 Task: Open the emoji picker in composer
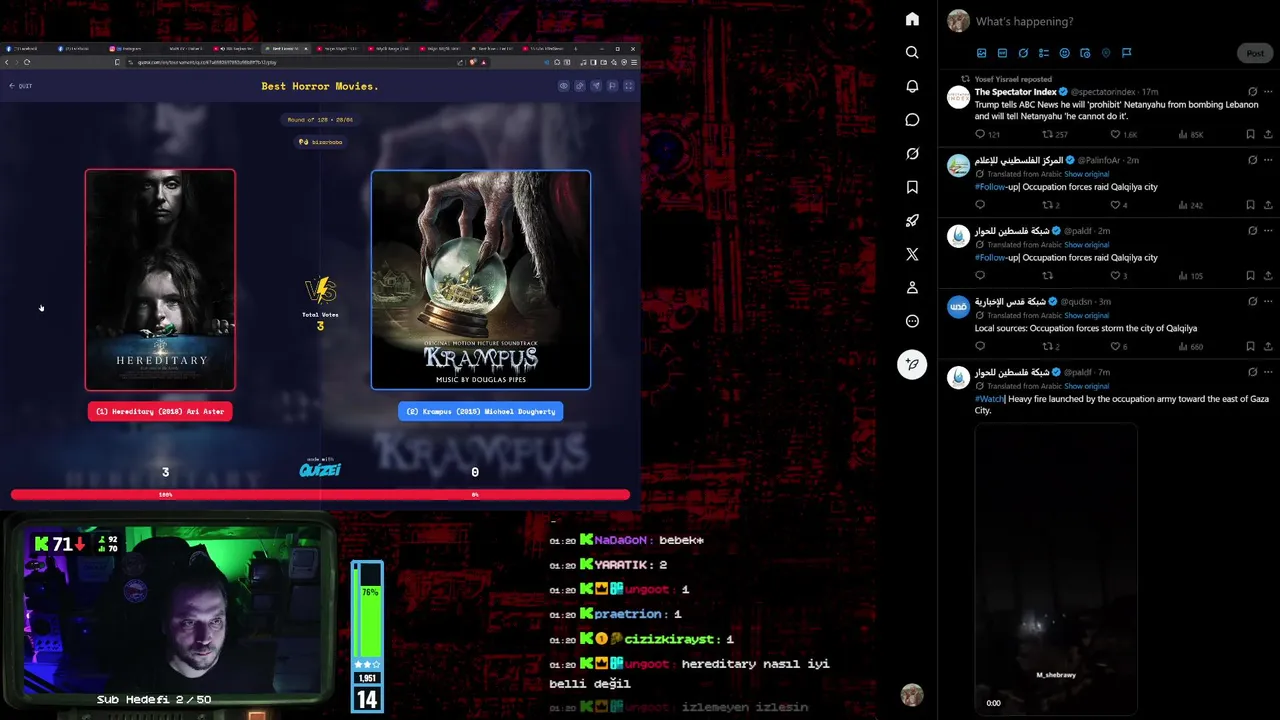pos(1064,53)
